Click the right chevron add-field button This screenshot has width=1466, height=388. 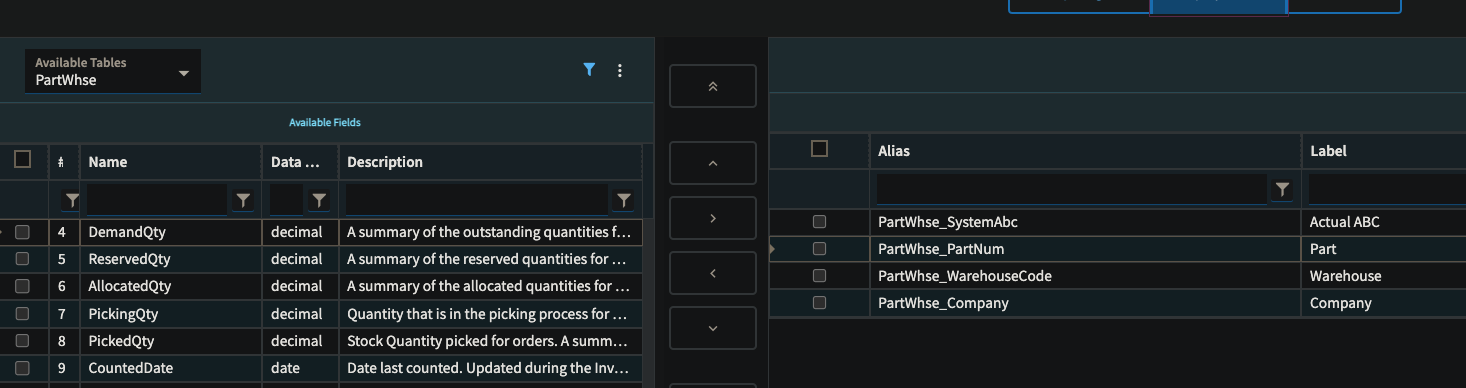point(713,218)
